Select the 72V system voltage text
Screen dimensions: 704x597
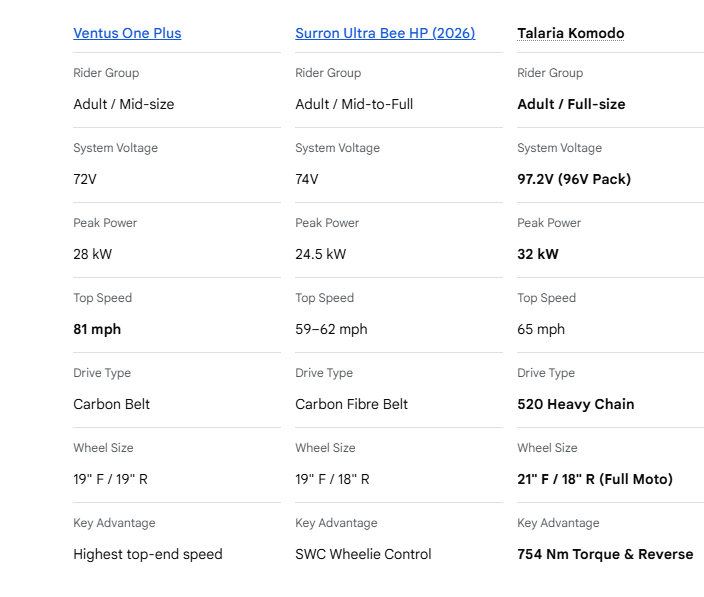(85, 179)
